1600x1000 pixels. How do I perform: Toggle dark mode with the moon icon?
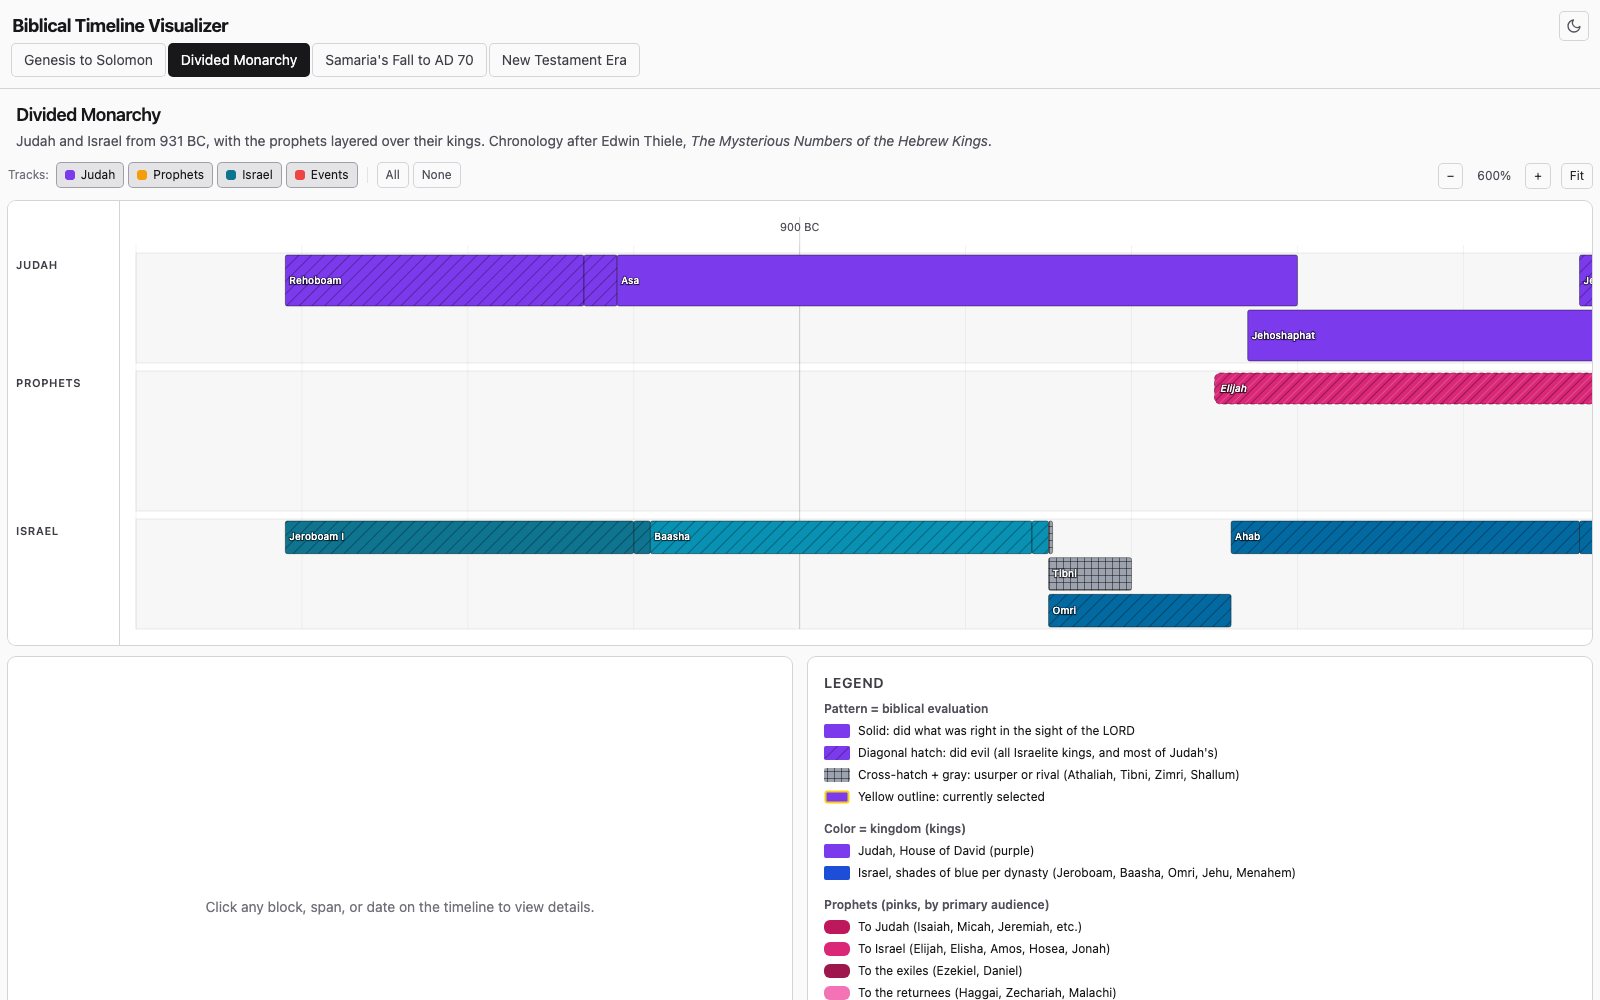click(1574, 26)
